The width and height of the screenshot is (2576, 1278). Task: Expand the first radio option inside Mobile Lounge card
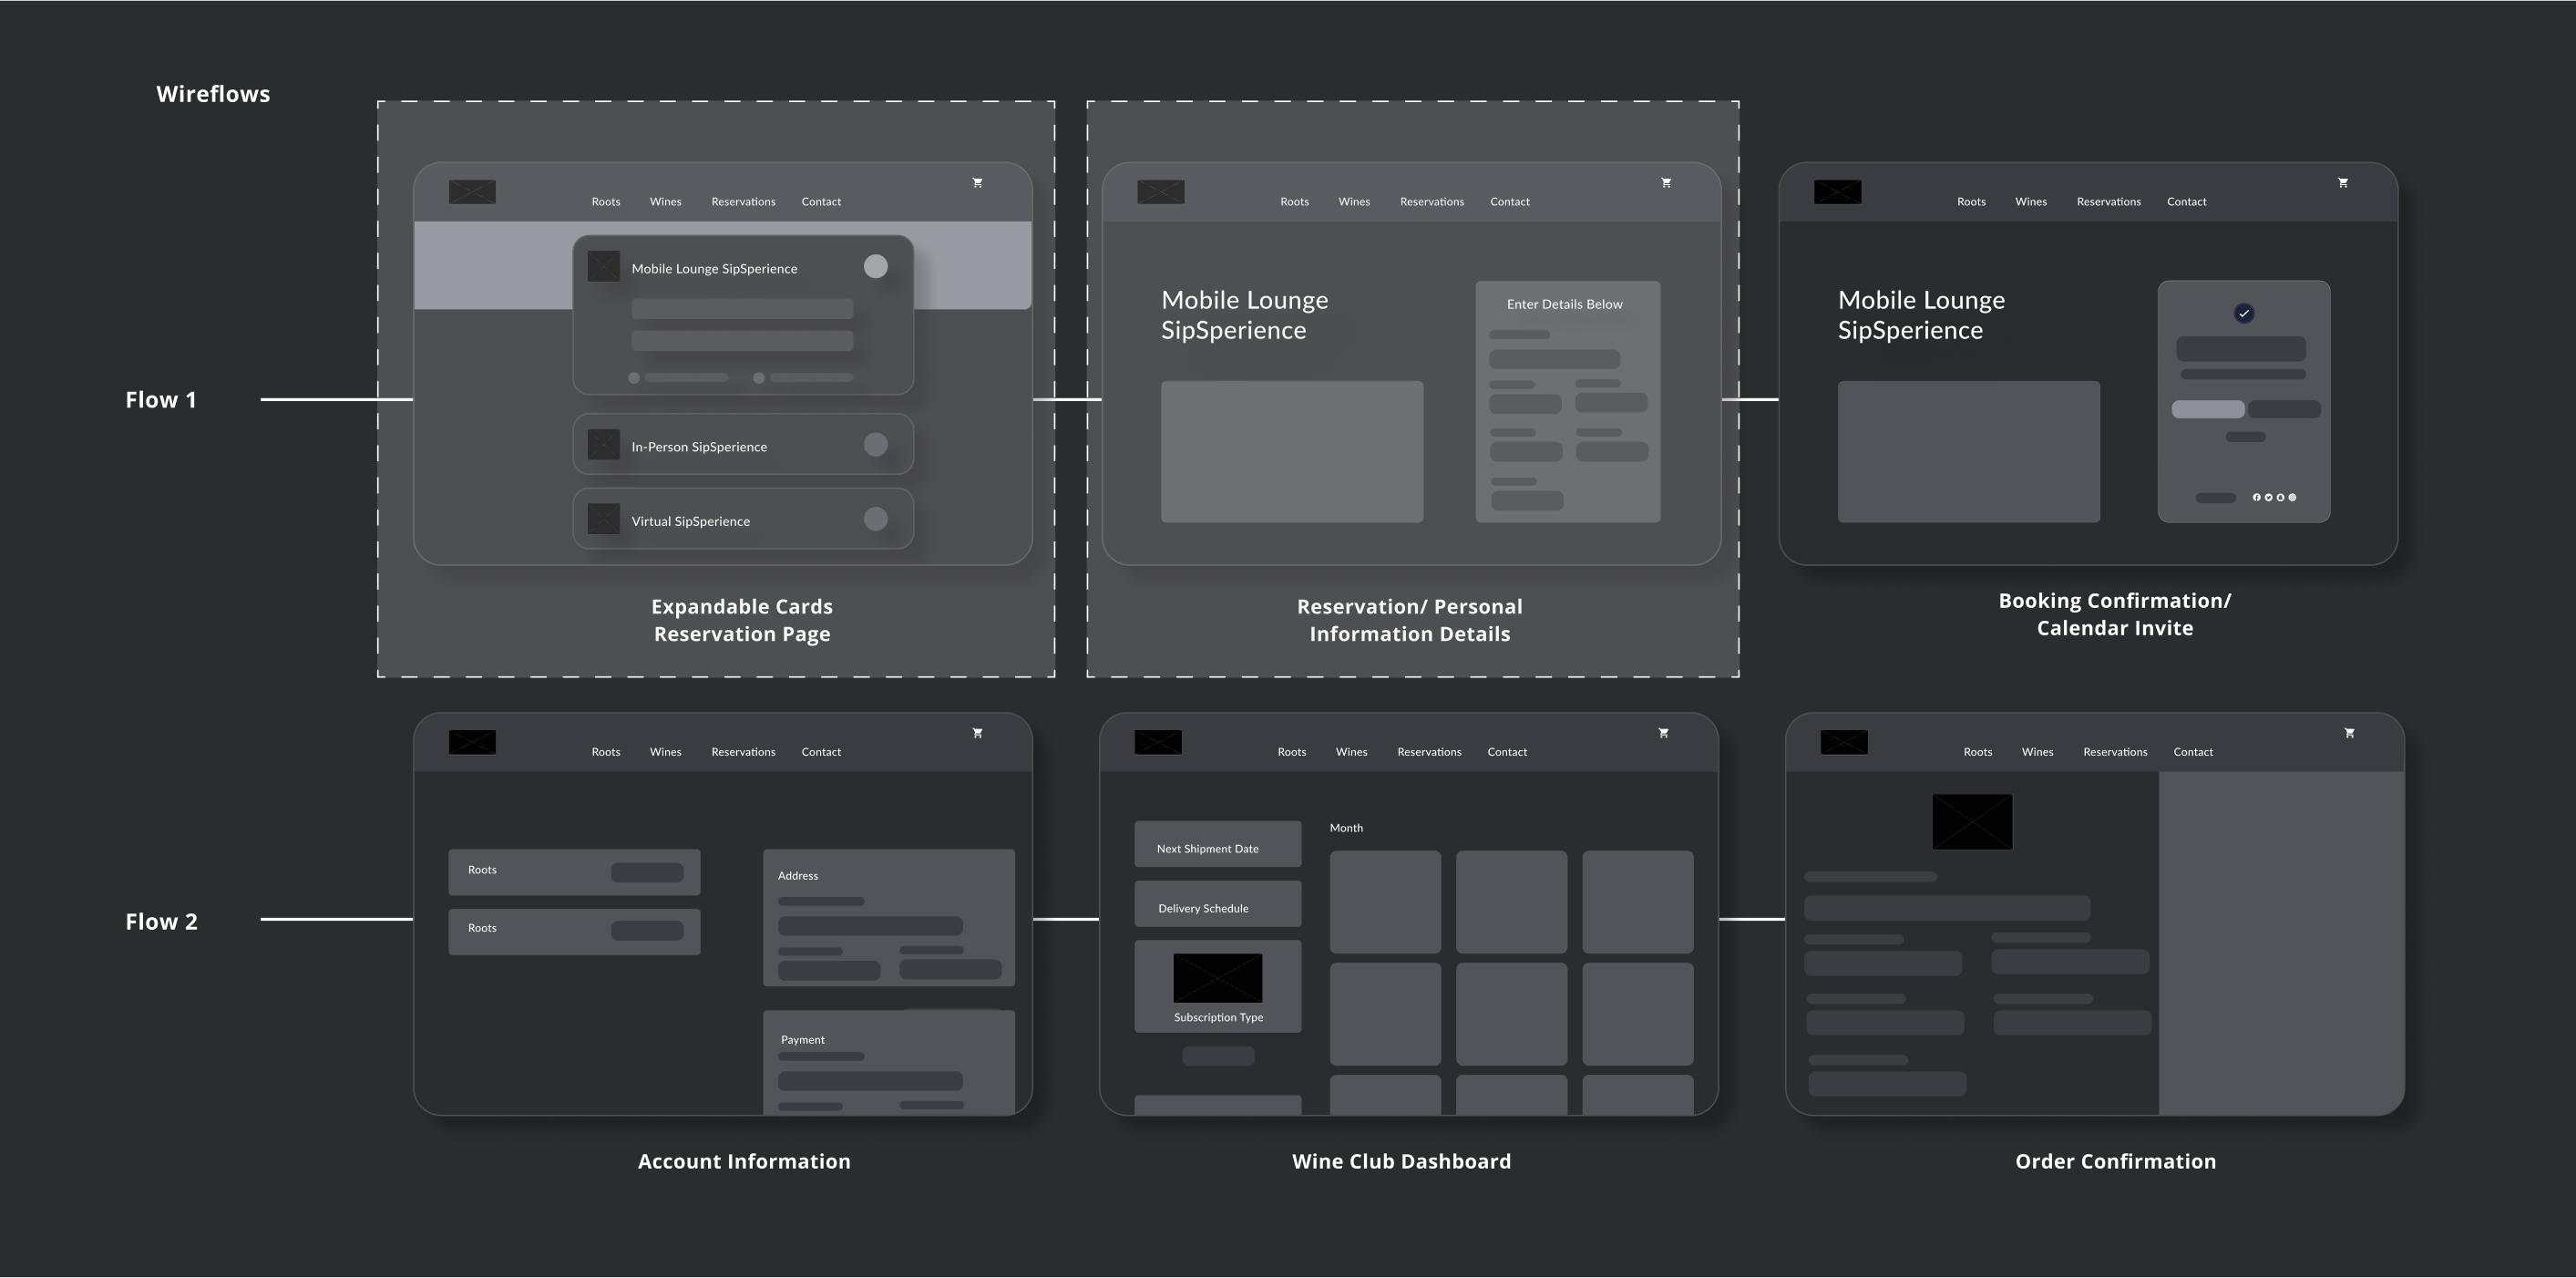pyautogui.click(x=633, y=378)
